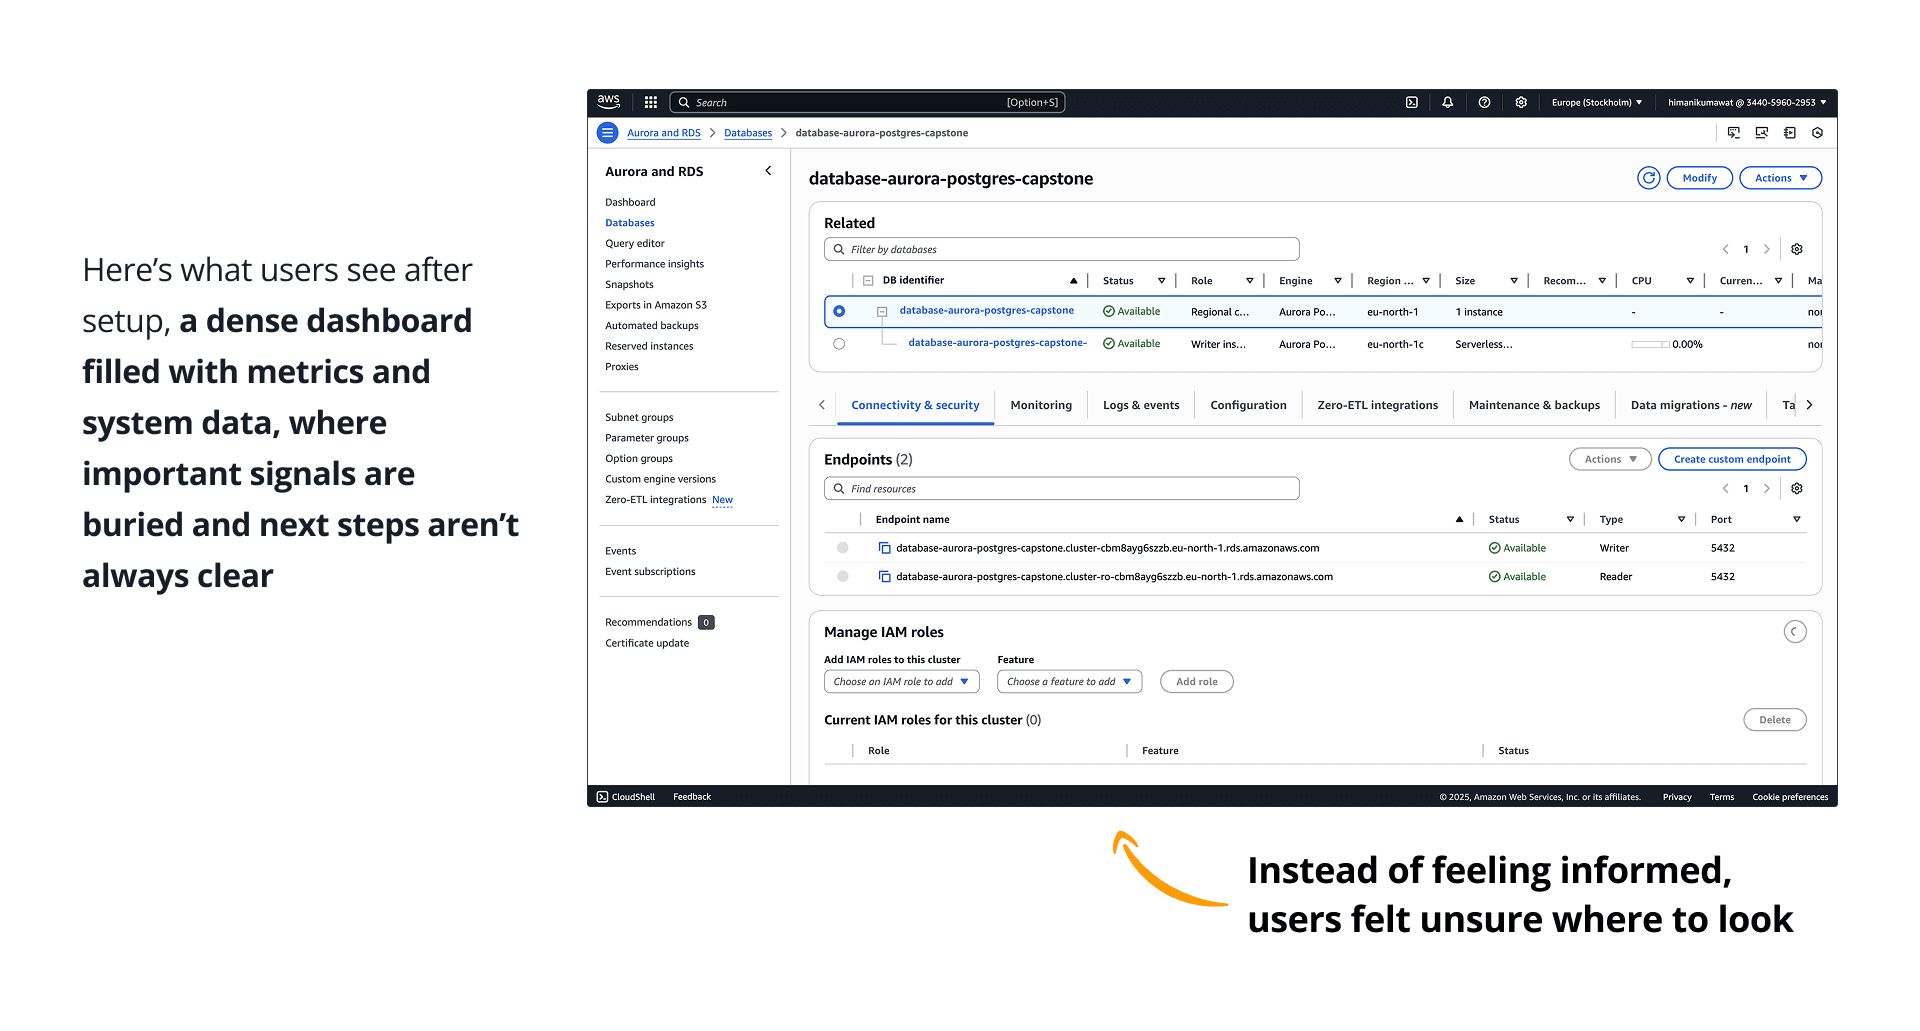Go to next page in Endpoints table
This screenshot has width=1920, height=1031.
point(1767,489)
